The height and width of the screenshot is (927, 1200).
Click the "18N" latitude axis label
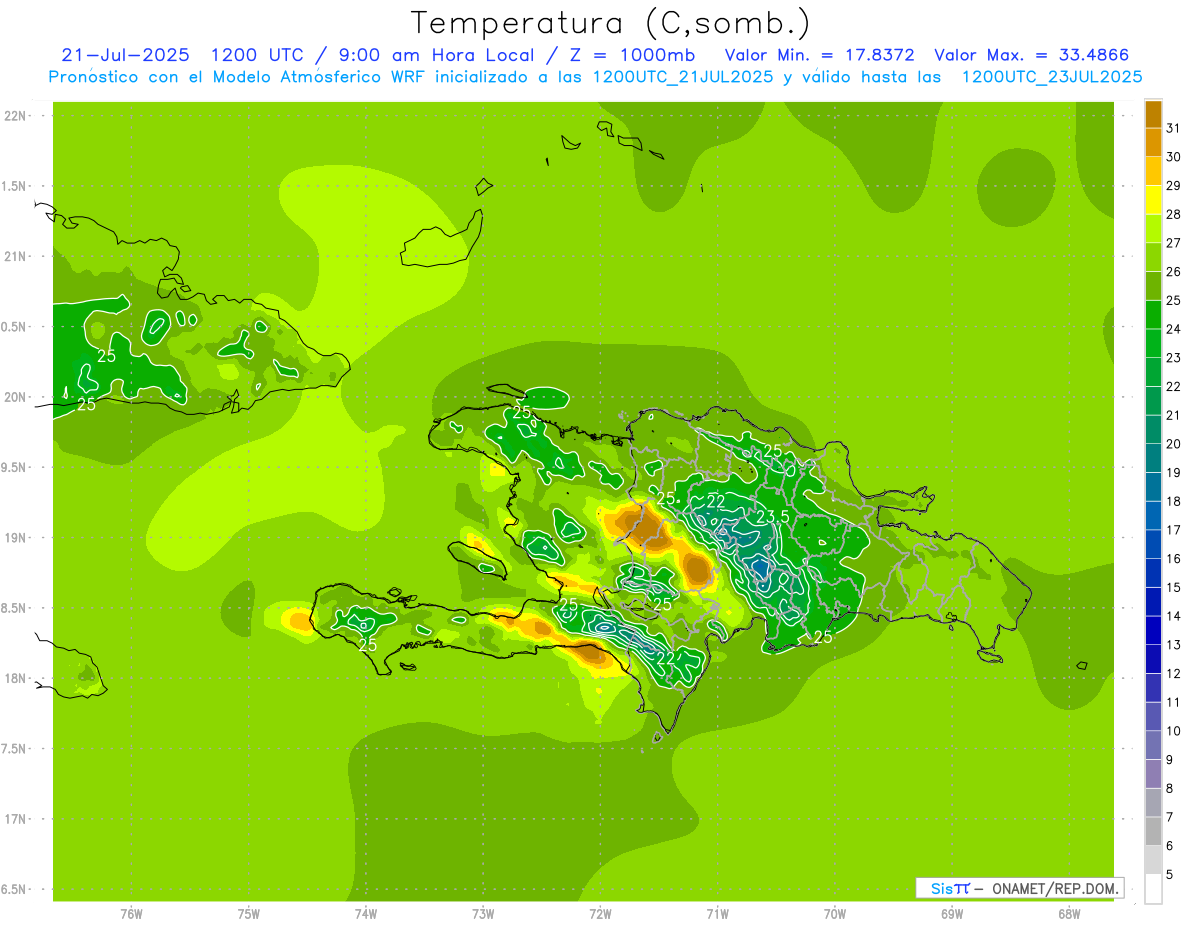[x=14, y=678]
